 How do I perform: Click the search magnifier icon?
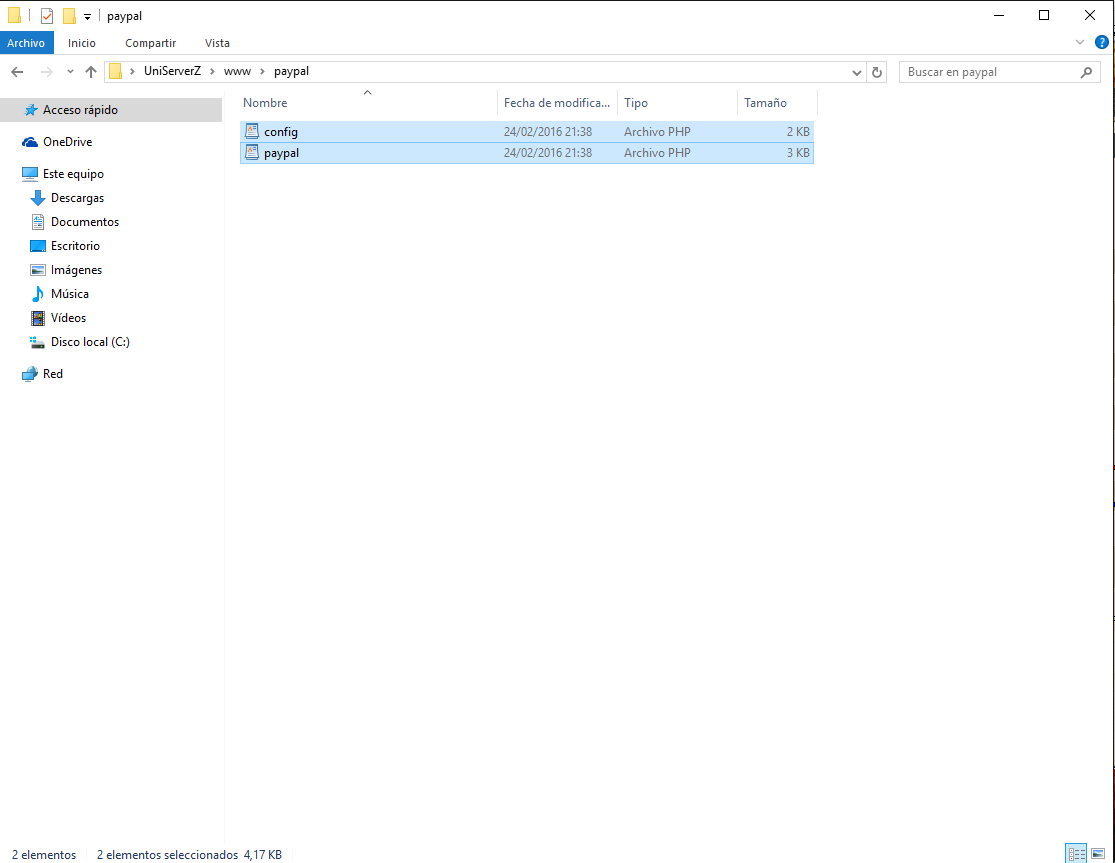pos(1086,72)
